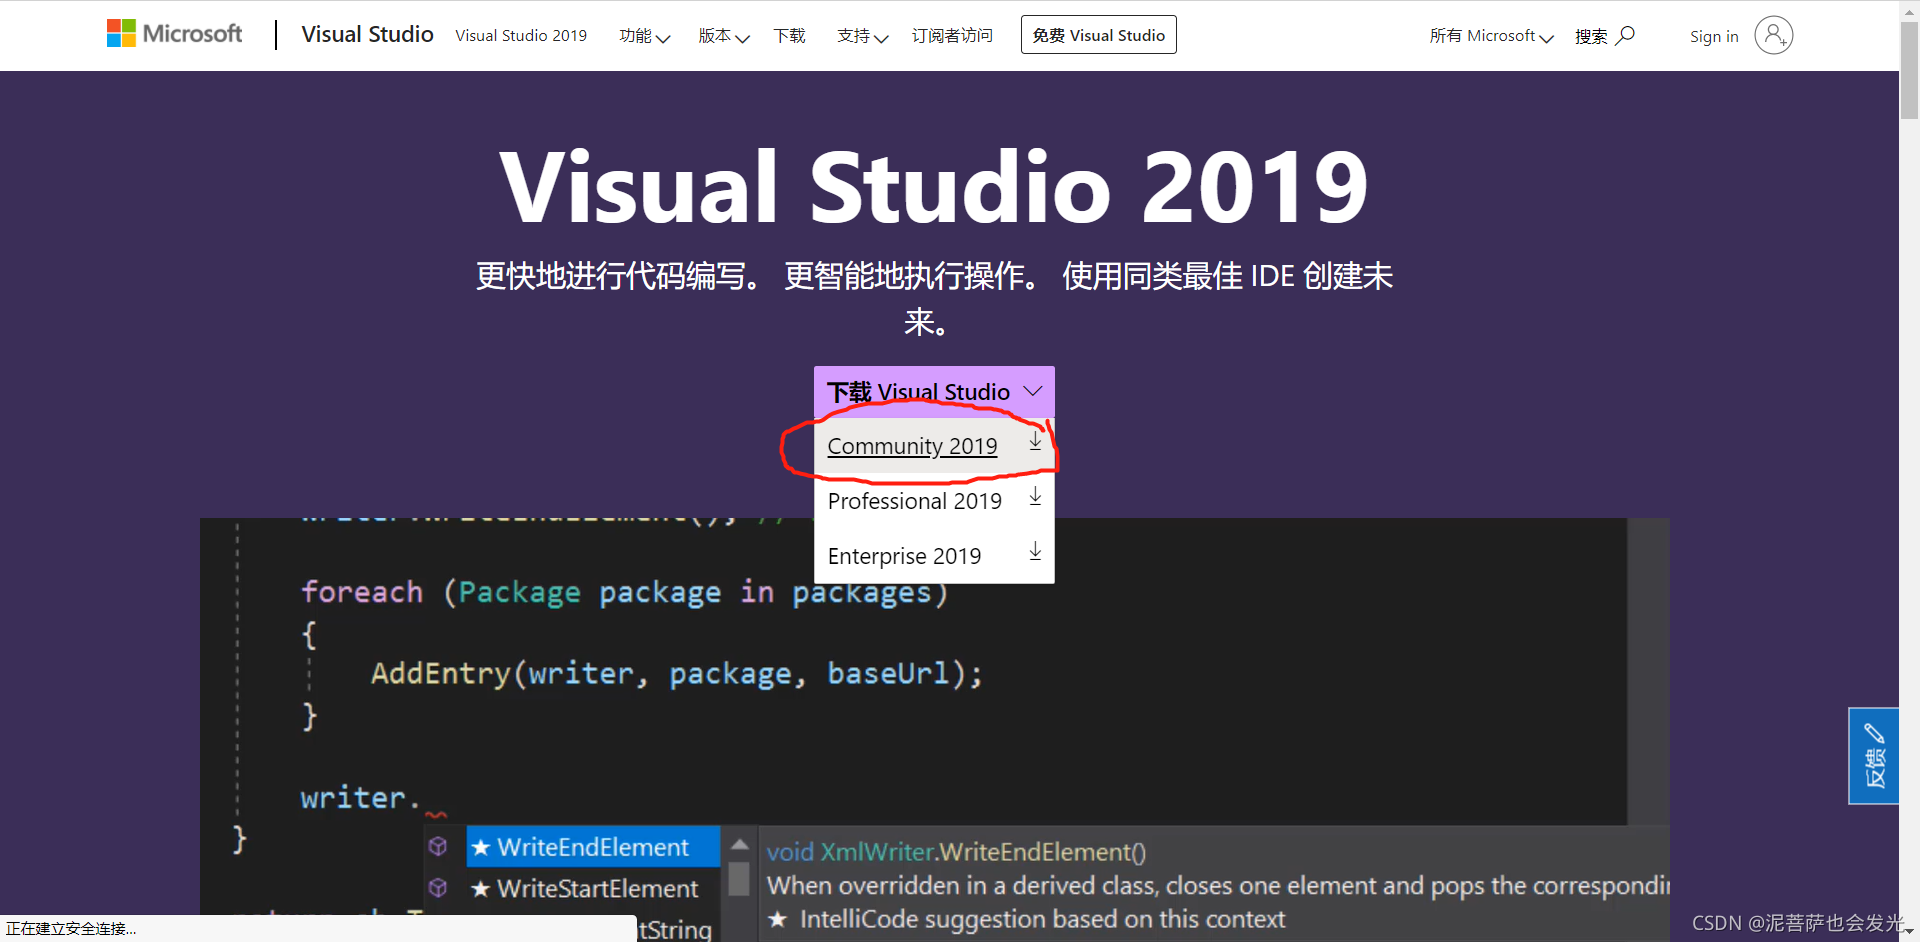Viewport: 1920px width, 942px height.
Task: Click the download arrow next to Enterprise 2019
Action: (x=1035, y=551)
